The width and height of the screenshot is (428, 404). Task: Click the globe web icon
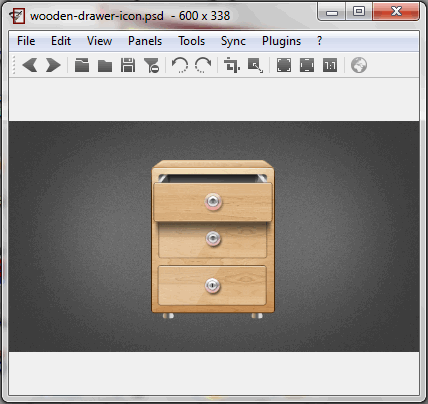[359, 65]
